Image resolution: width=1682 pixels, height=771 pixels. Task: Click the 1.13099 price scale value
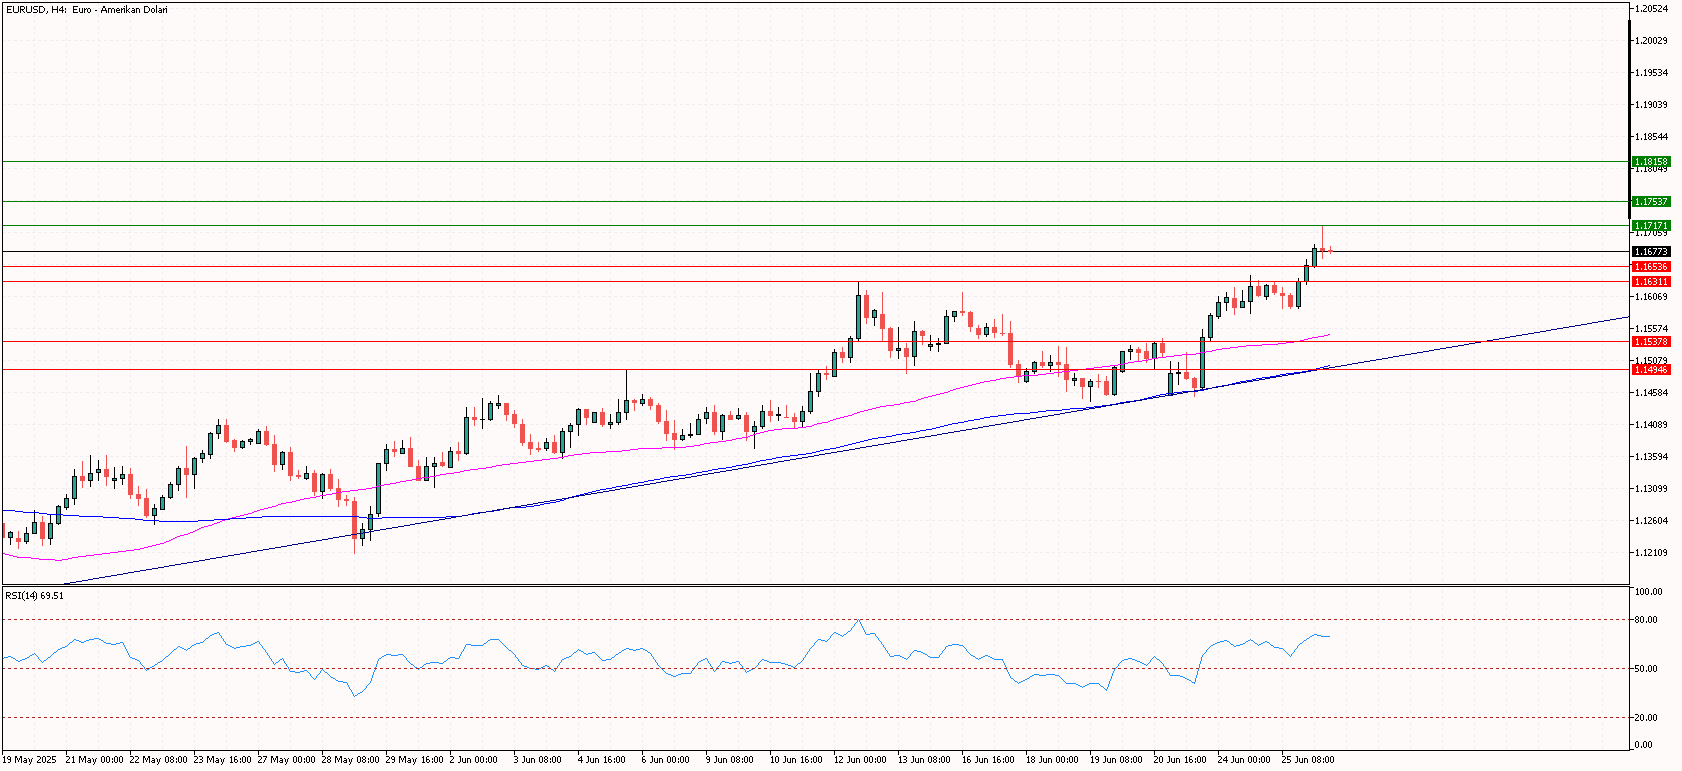pos(1652,489)
